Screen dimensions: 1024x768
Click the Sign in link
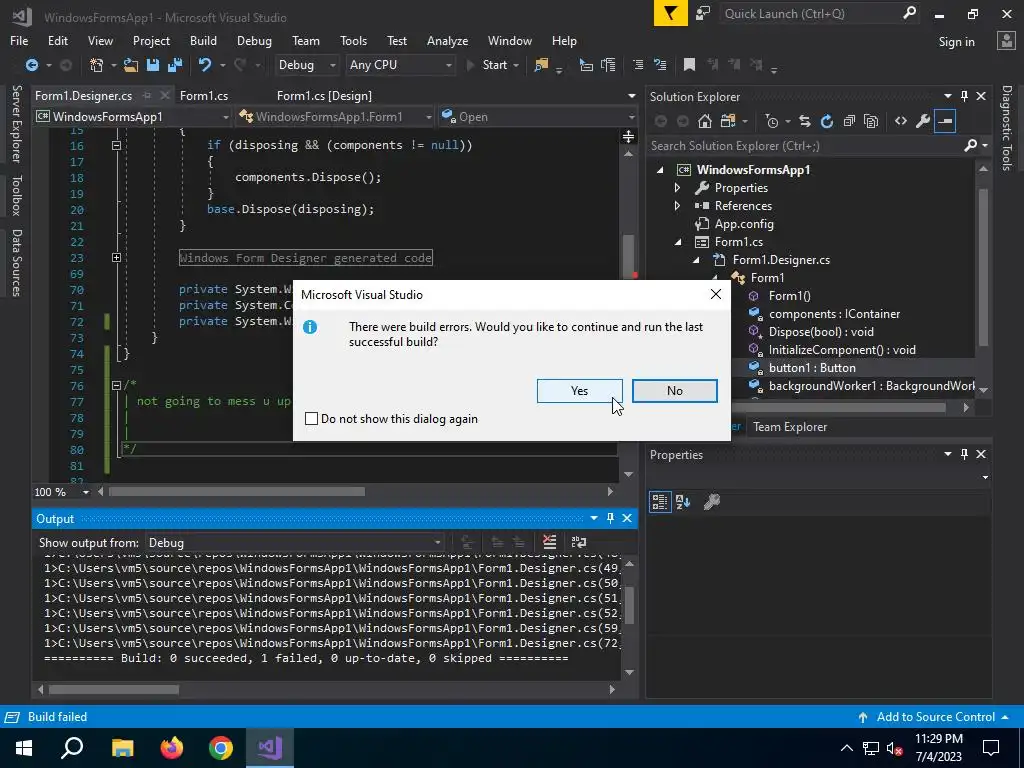[x=956, y=42]
